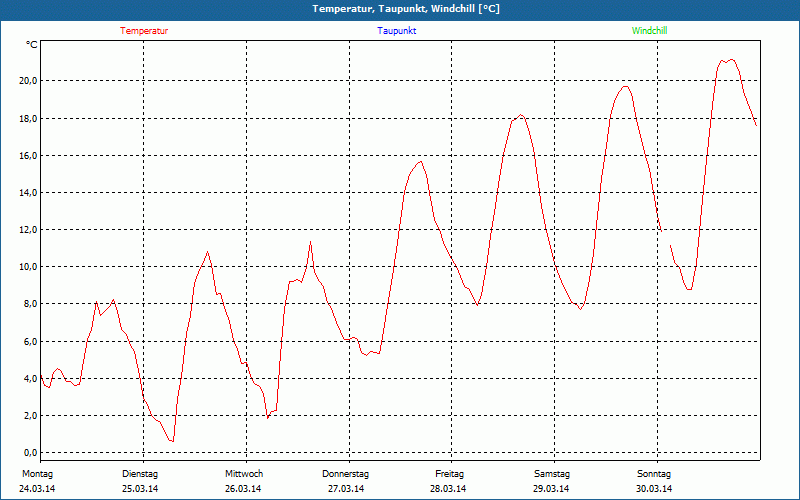
Task: Click the 14,0 y-axis value
Action: [x=28, y=193]
